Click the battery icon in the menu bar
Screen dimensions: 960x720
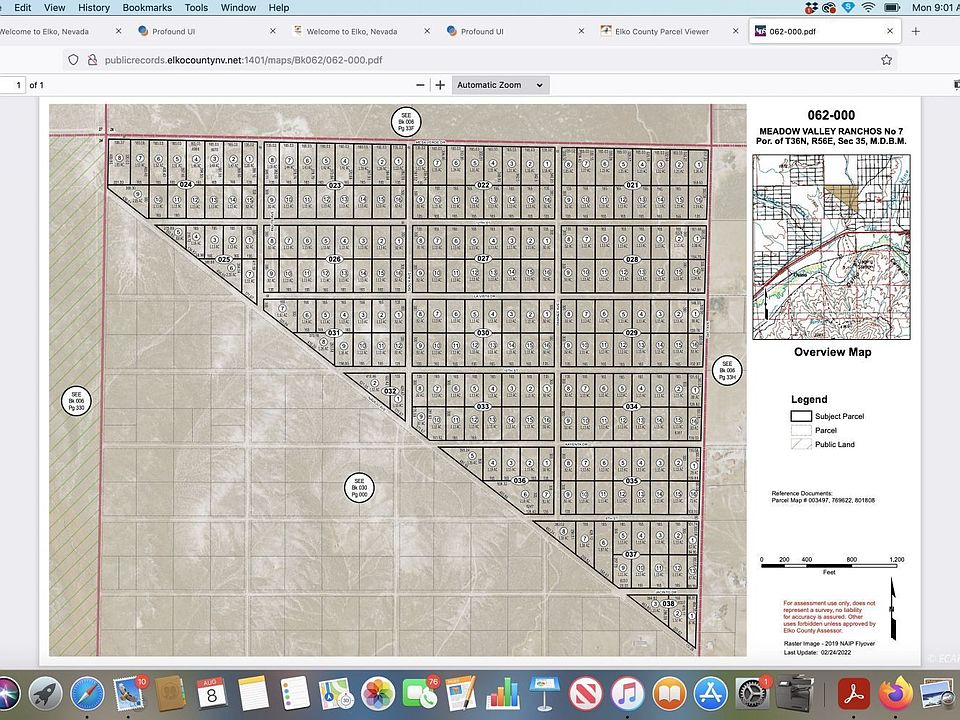tap(891, 7)
